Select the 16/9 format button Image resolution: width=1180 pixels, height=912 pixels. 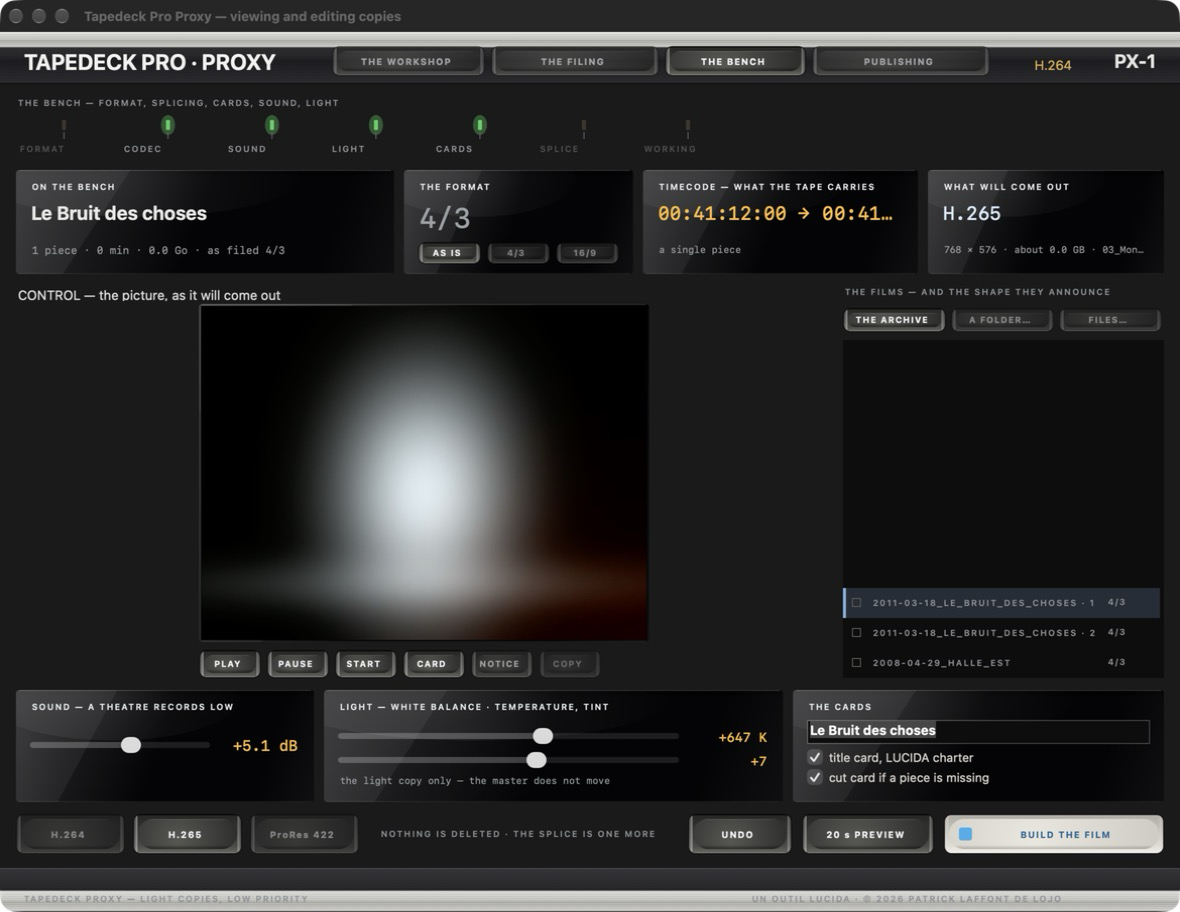[585, 253]
